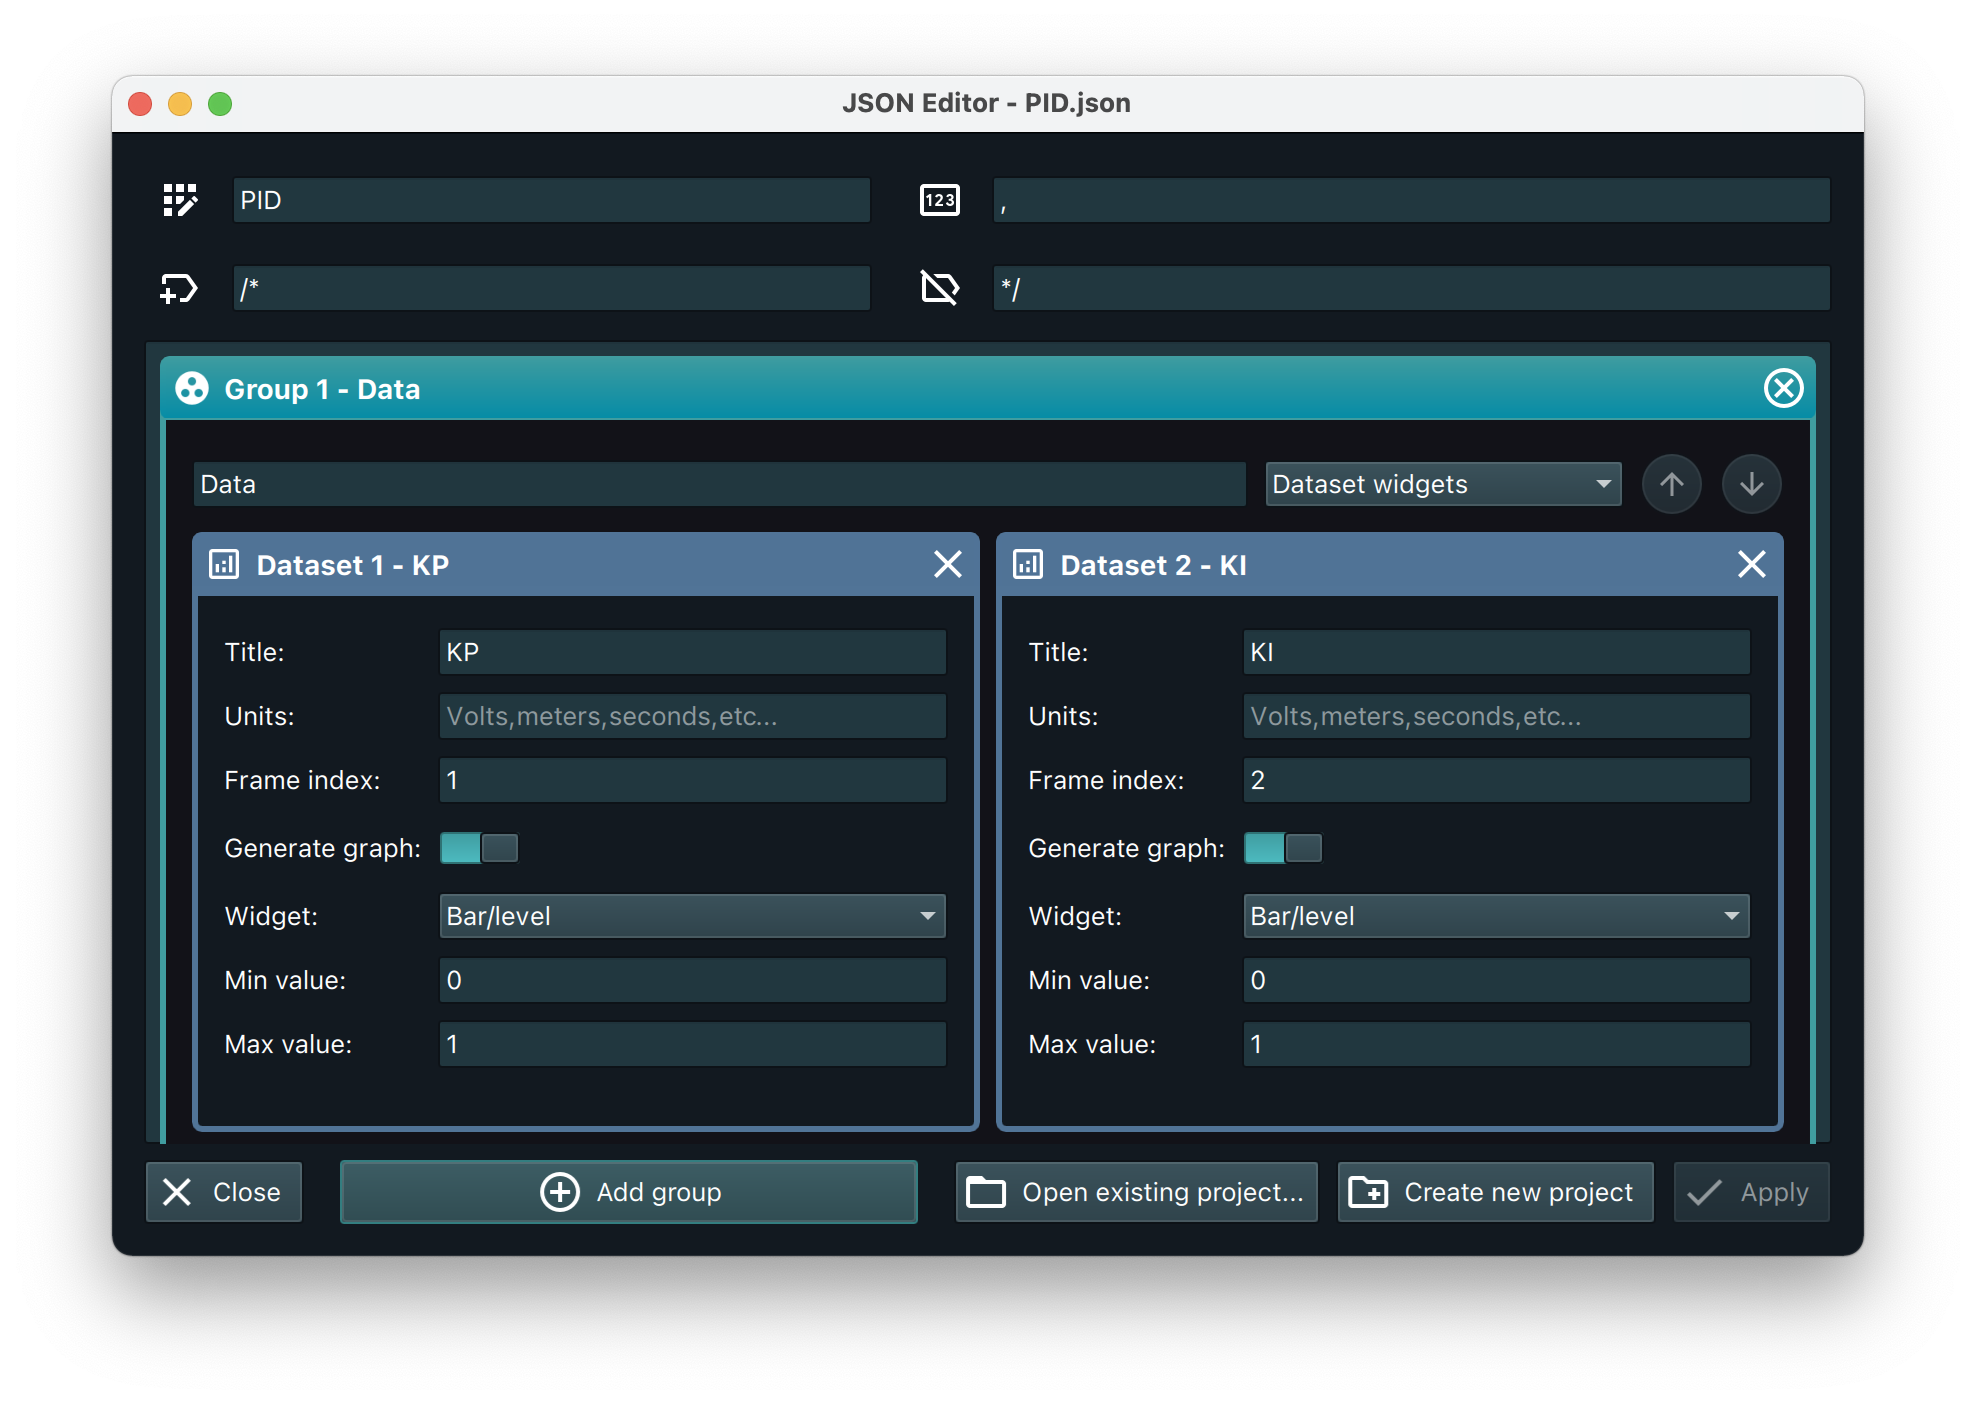Open existing project from disk
The height and width of the screenshot is (1404, 1976).
pyautogui.click(x=1135, y=1192)
